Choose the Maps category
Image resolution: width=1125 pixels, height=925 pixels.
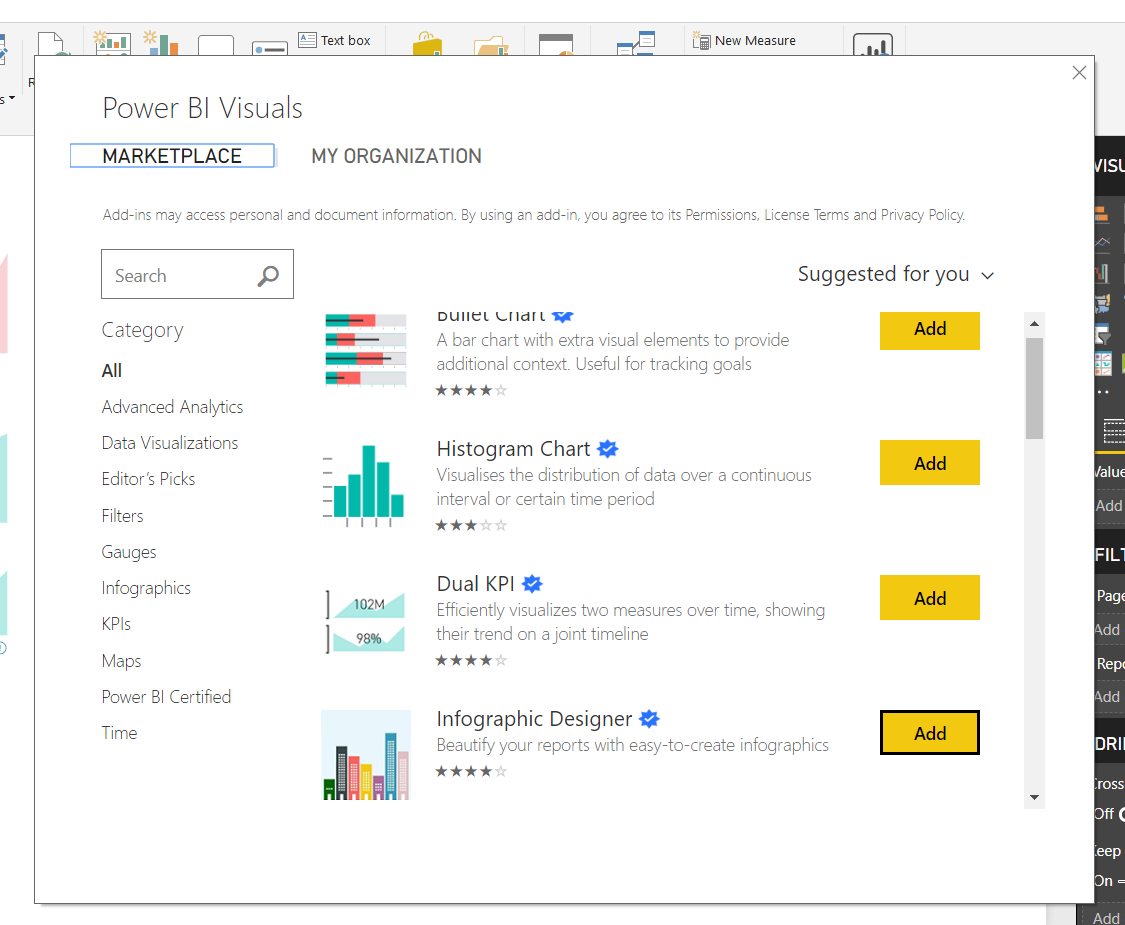pos(121,660)
